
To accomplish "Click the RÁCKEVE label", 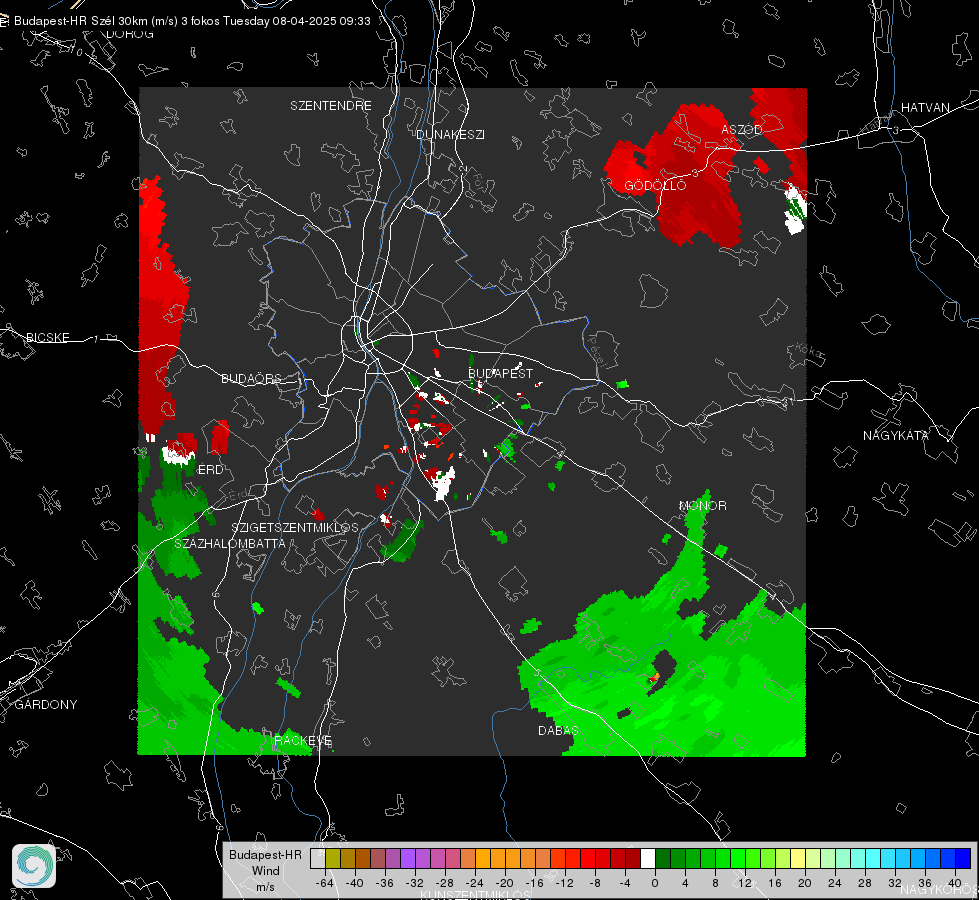I will 303,741.
